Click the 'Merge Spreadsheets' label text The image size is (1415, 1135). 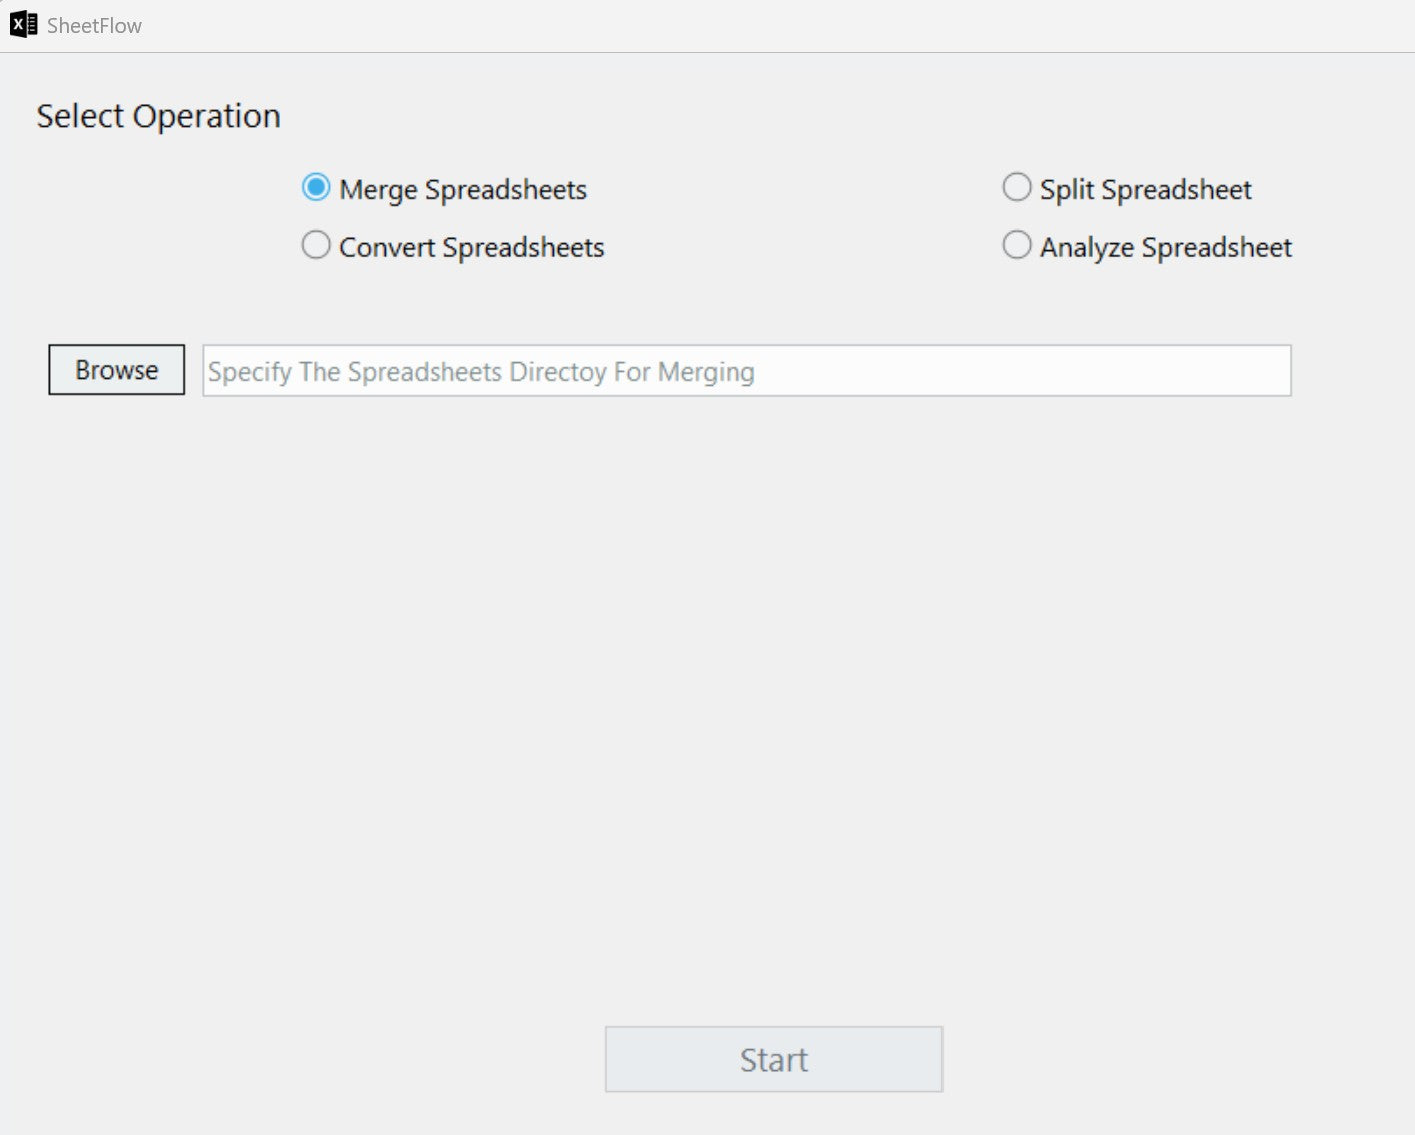point(462,190)
